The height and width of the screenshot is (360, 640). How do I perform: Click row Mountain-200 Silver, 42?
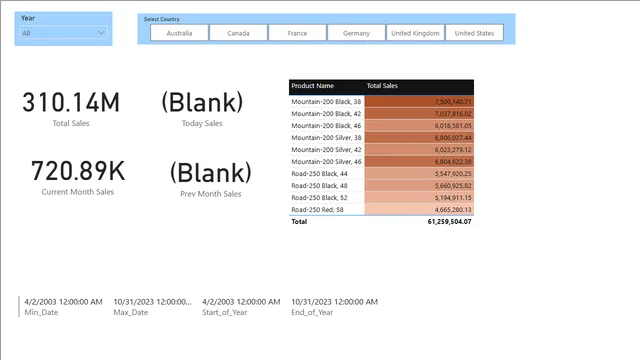coord(381,150)
